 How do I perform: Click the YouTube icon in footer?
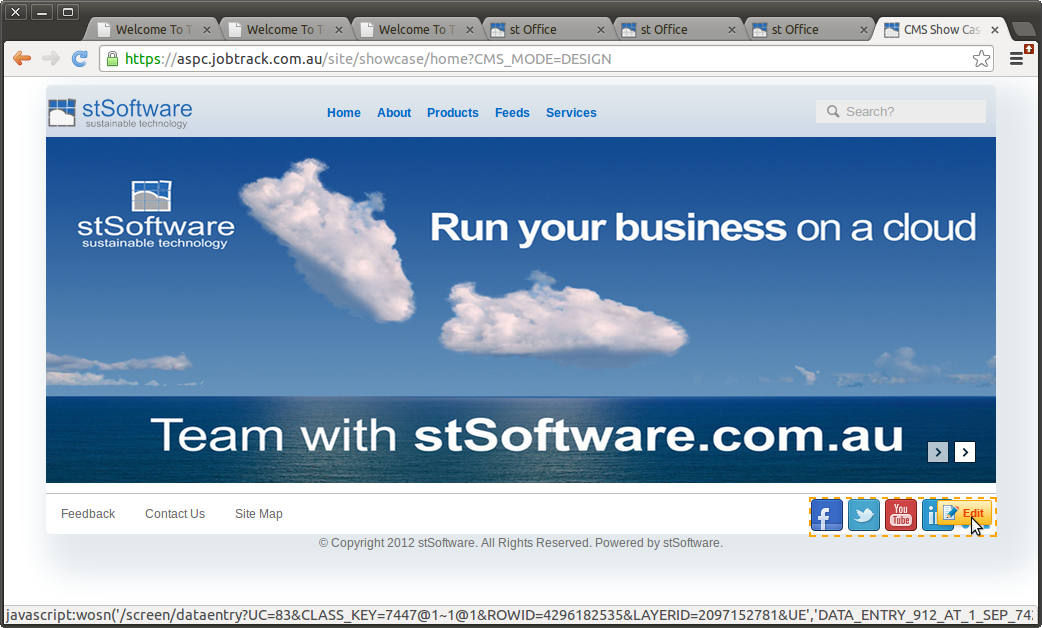(901, 515)
